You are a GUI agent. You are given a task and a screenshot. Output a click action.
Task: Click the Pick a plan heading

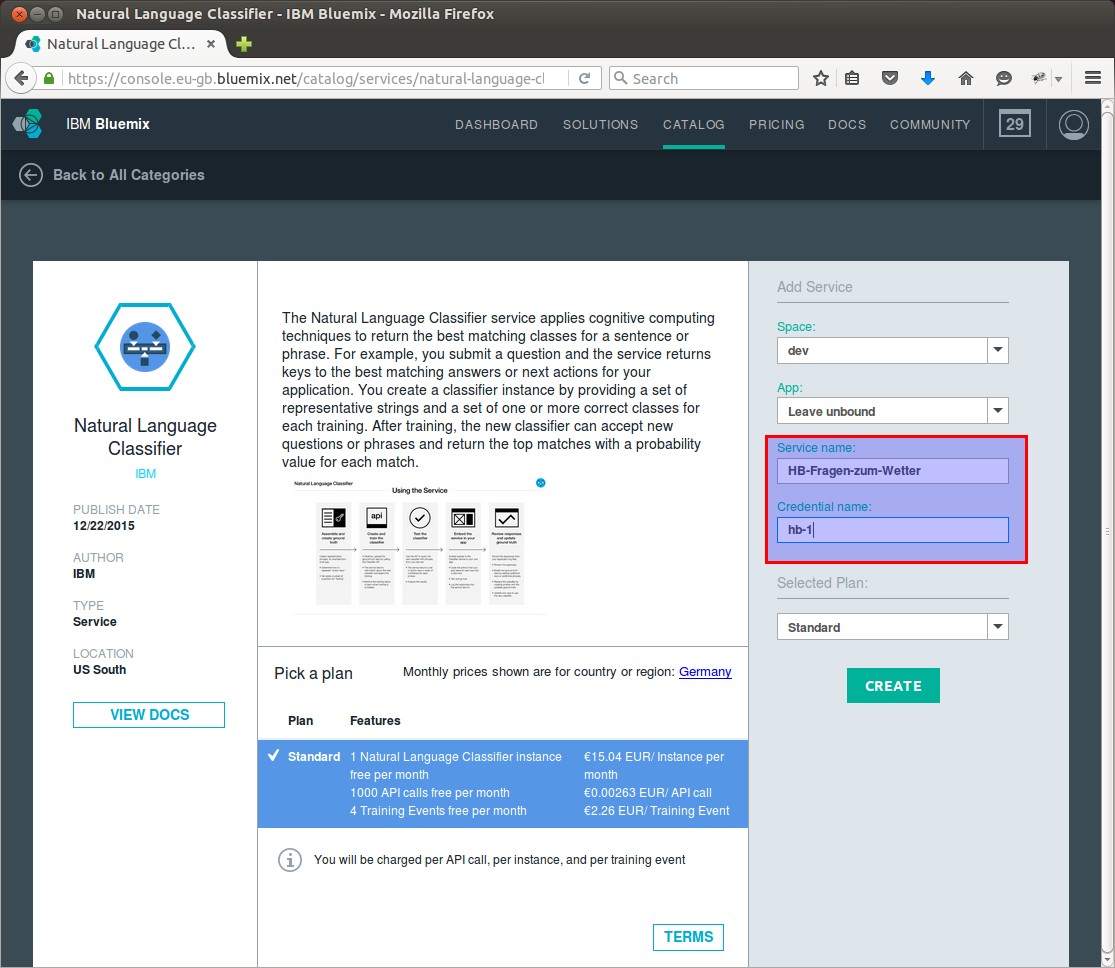point(314,674)
